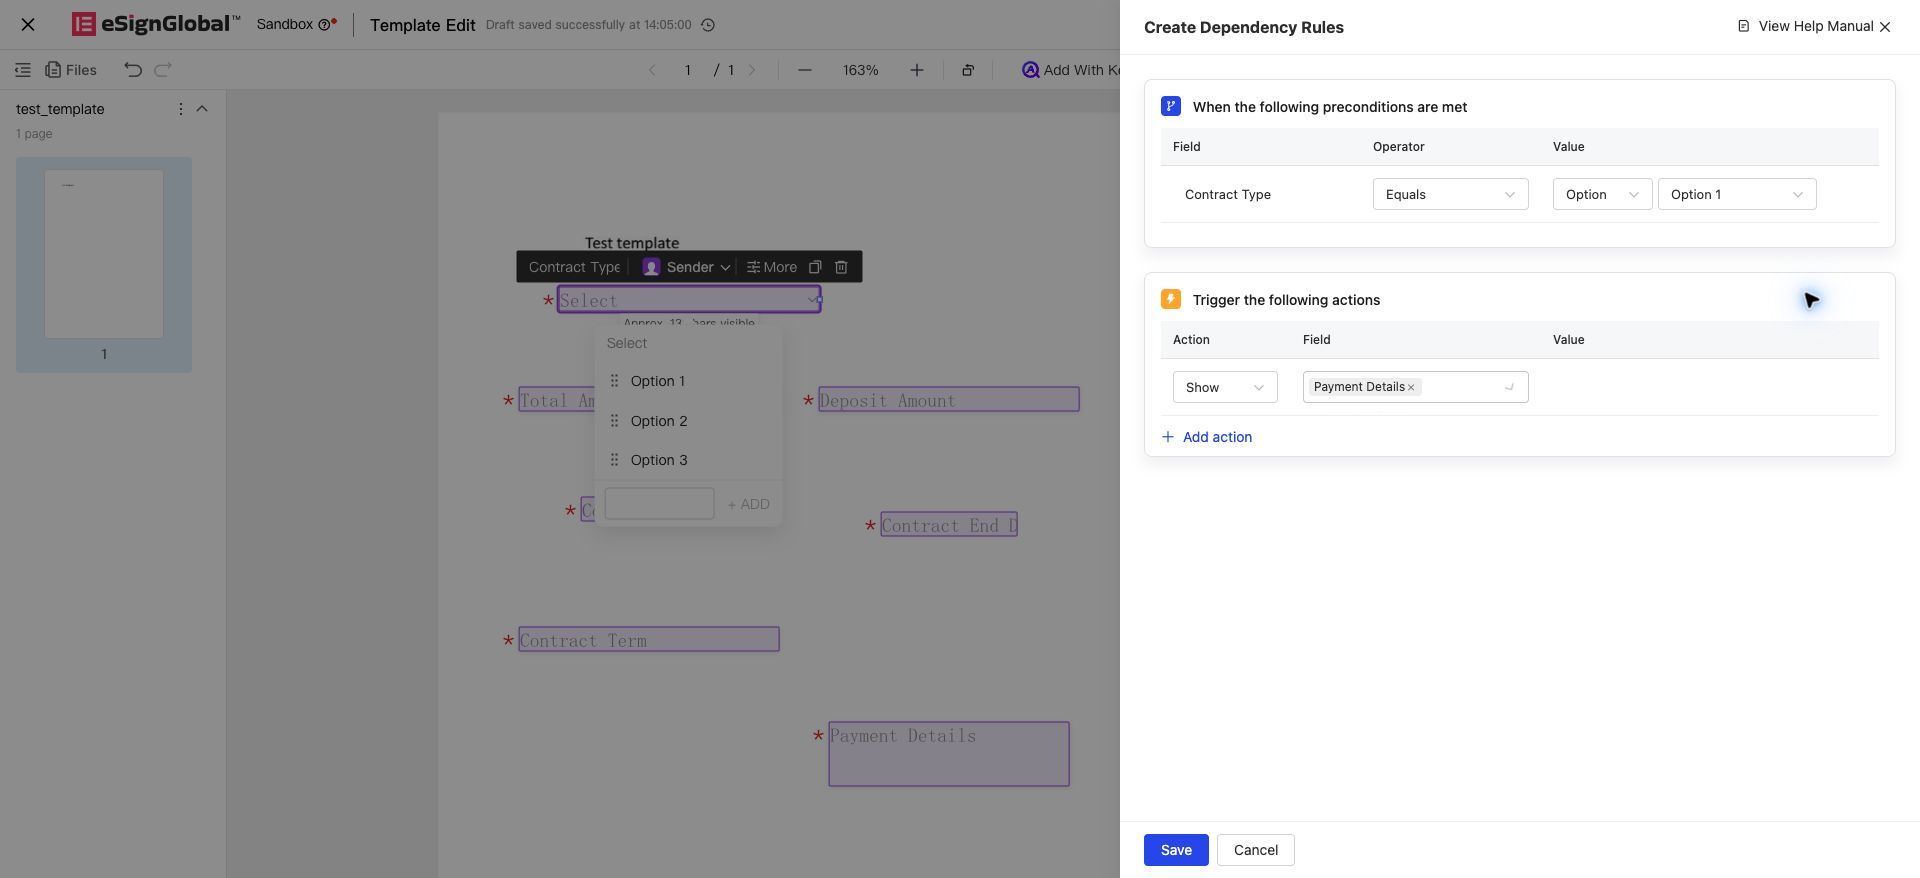Open the Files panel

71,70
